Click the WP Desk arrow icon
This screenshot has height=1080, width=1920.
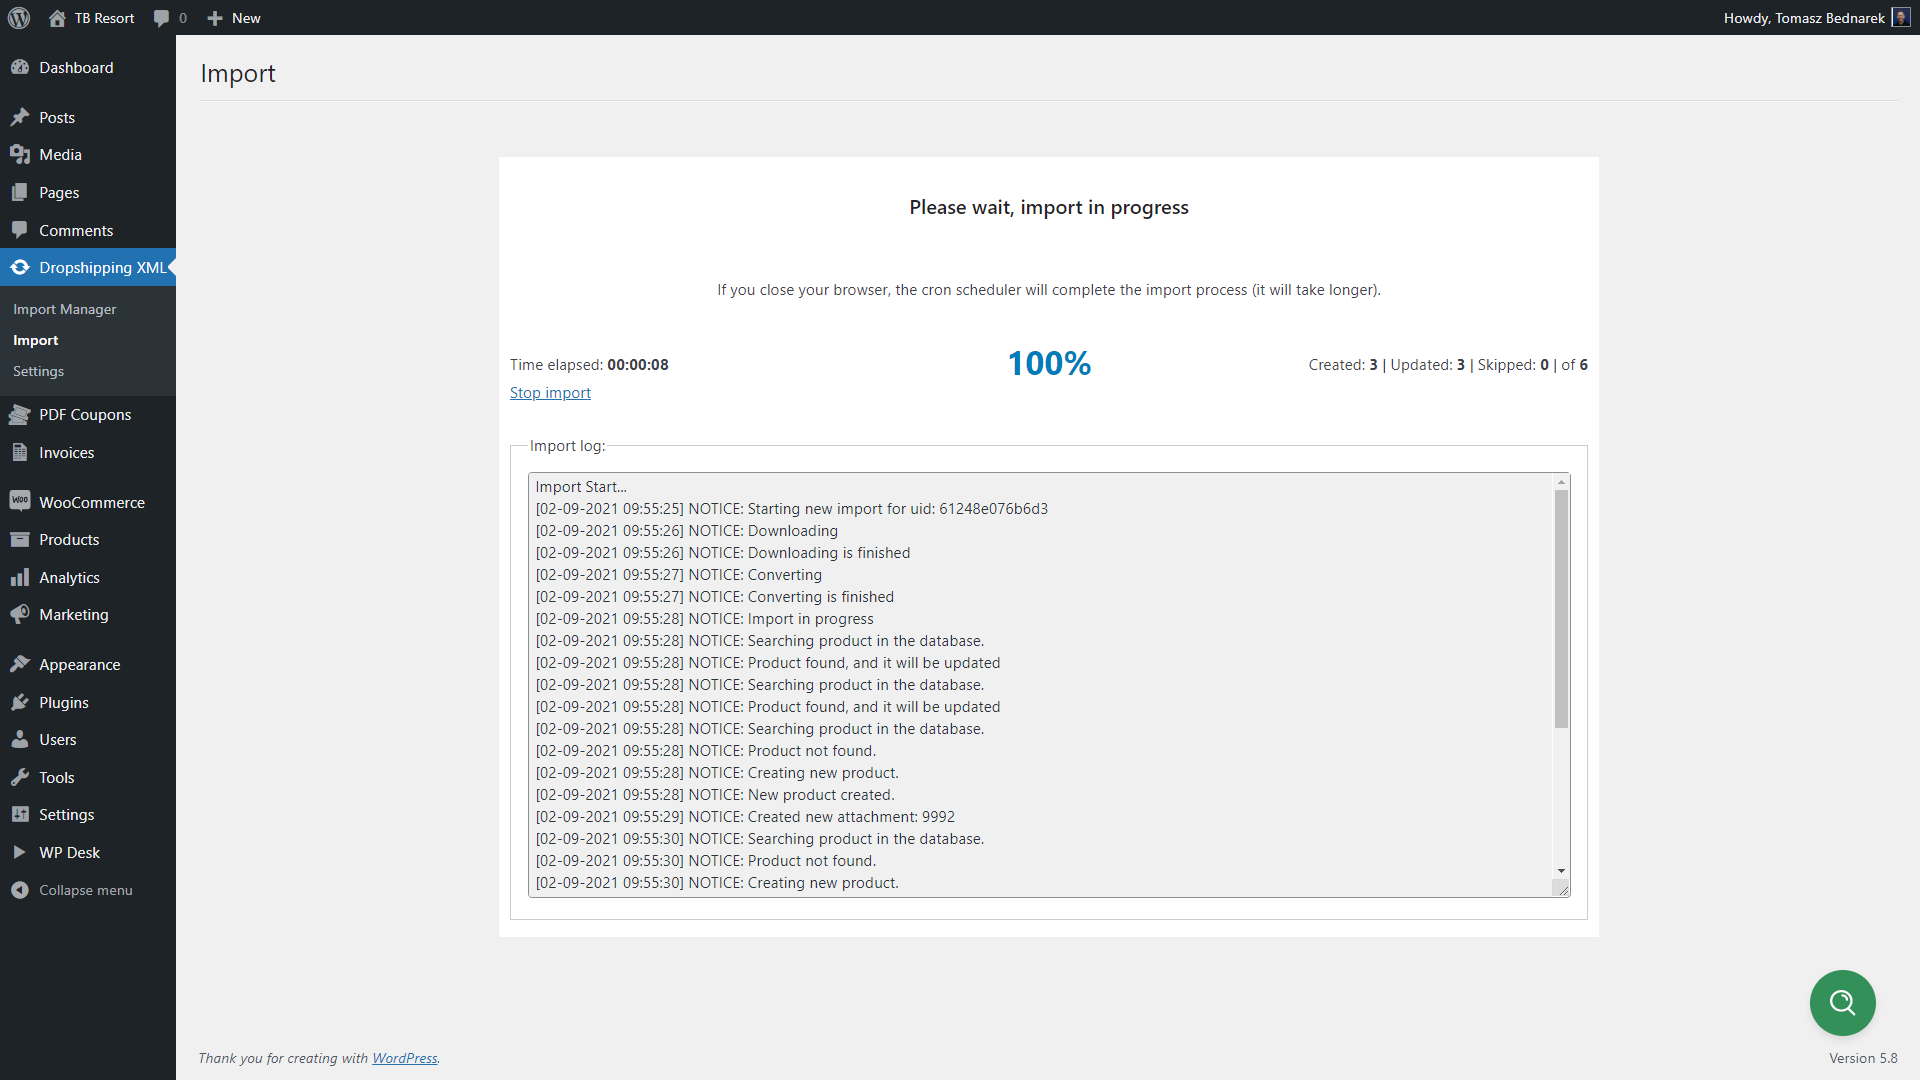click(x=20, y=852)
